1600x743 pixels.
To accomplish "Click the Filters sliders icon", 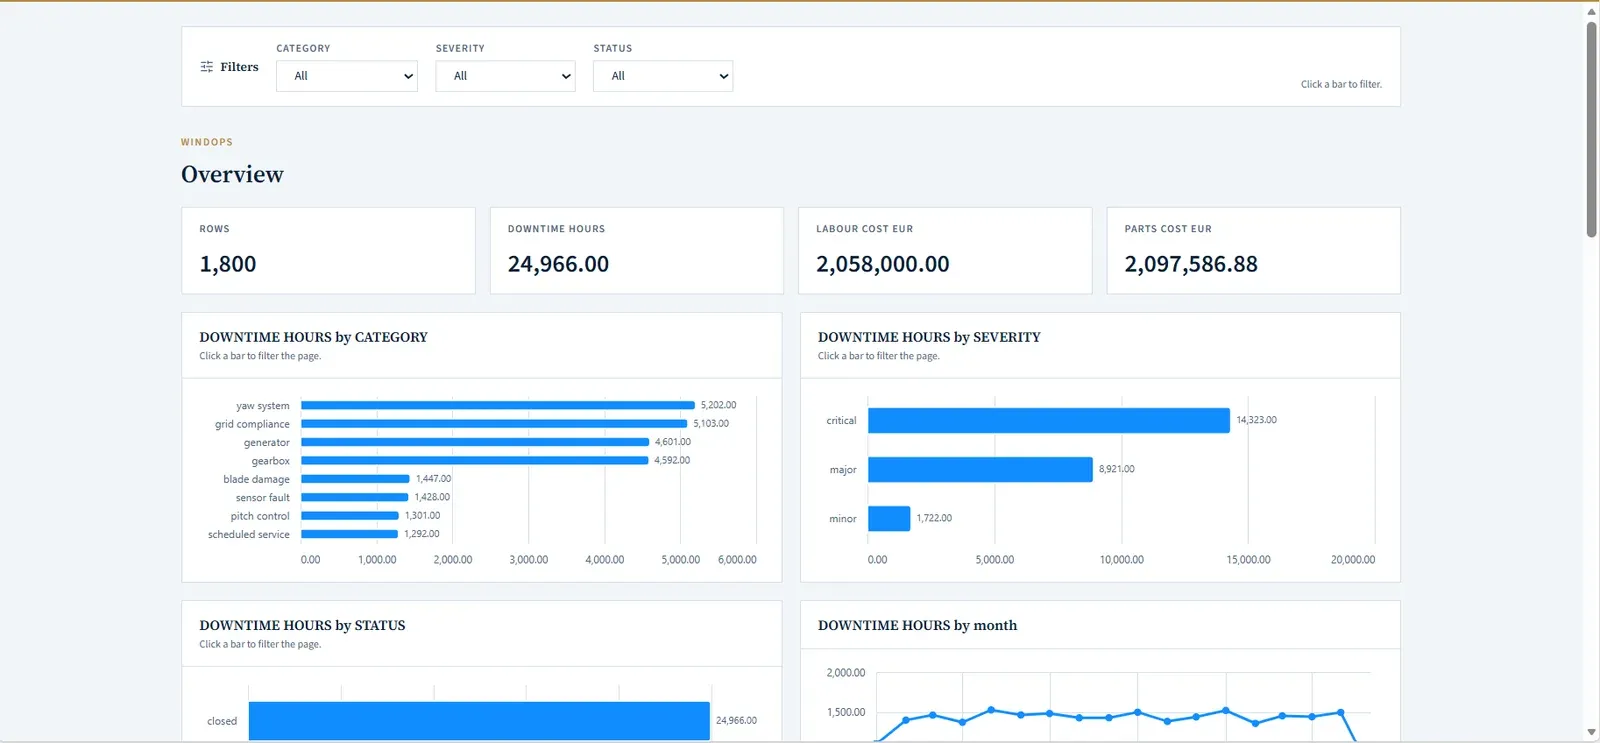I will [x=207, y=67].
